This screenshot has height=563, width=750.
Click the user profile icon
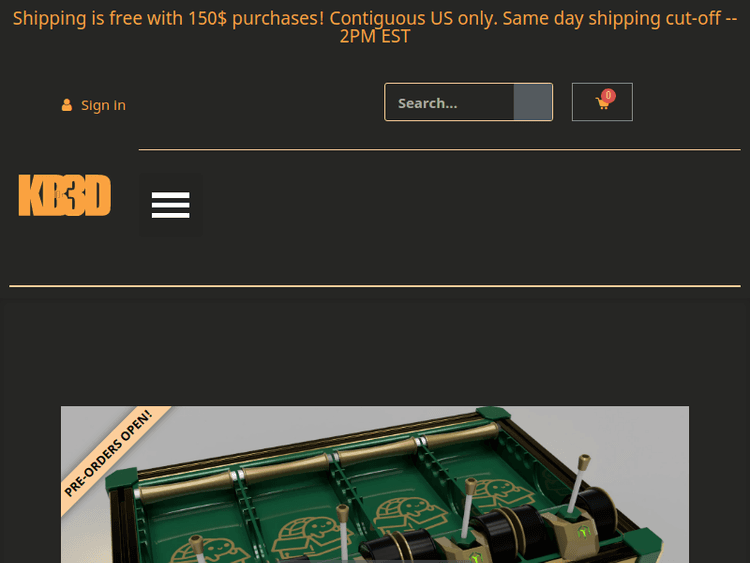pos(67,105)
